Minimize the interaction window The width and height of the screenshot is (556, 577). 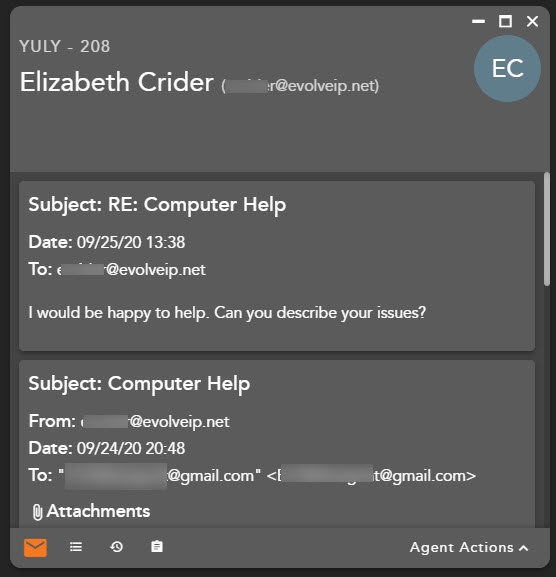pyautogui.click(x=478, y=21)
